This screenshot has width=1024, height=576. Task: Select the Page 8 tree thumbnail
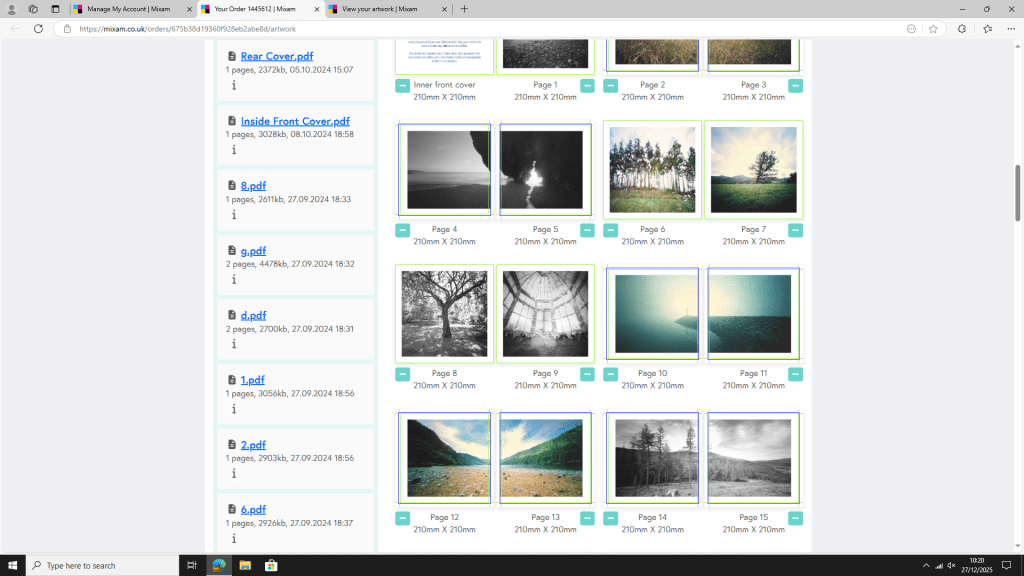pos(444,314)
